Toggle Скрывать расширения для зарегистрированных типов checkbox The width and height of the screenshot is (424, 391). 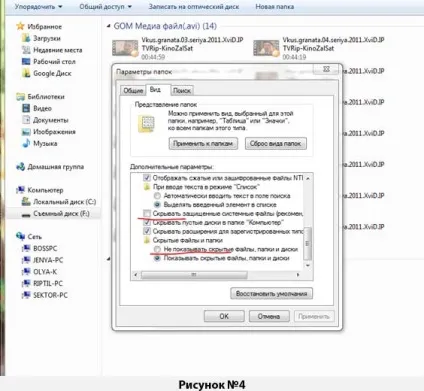147,231
